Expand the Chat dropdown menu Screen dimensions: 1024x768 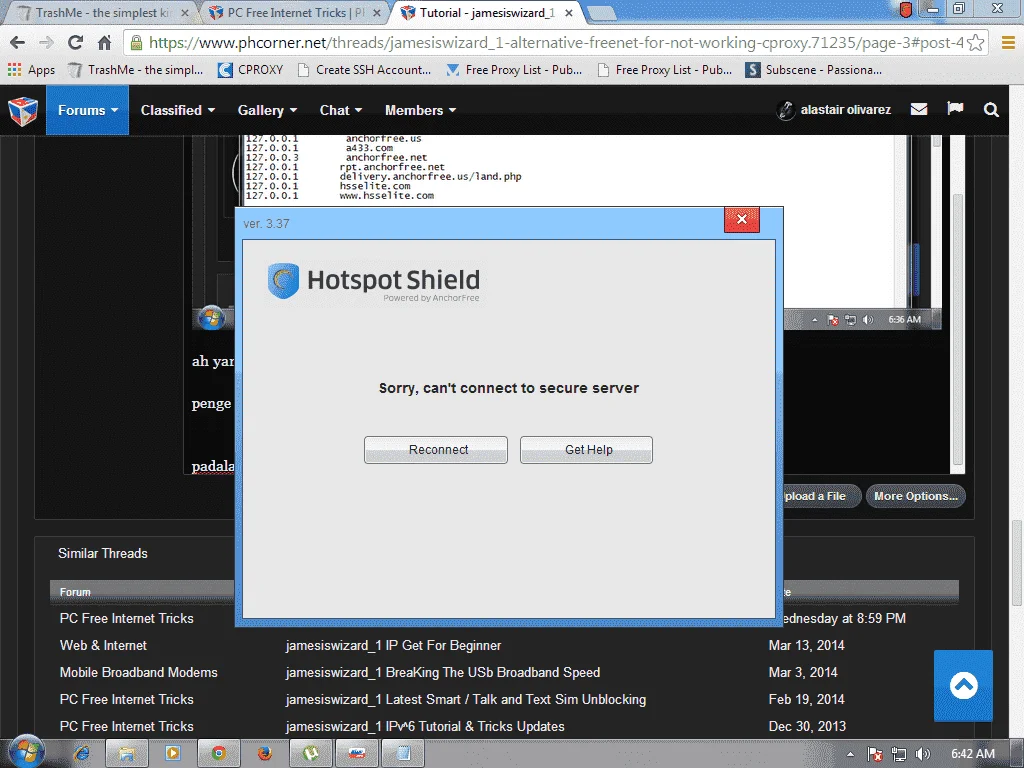[340, 110]
